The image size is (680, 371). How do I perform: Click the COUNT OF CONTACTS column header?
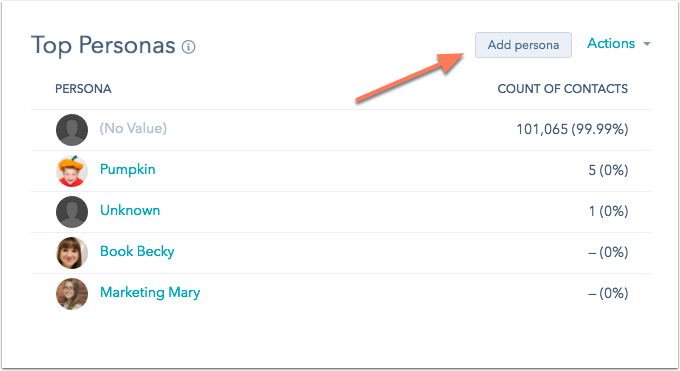[562, 89]
